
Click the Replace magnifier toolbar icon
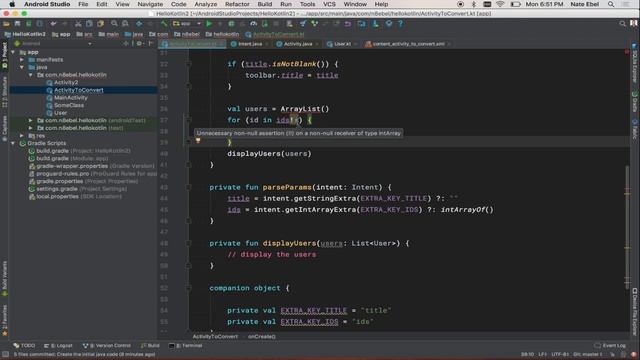tap(125, 24)
